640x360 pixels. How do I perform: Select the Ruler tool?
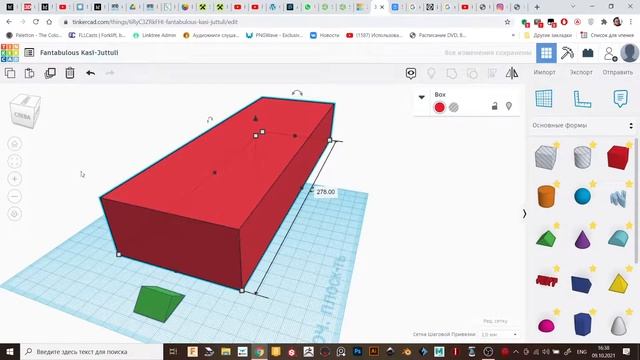[582, 99]
